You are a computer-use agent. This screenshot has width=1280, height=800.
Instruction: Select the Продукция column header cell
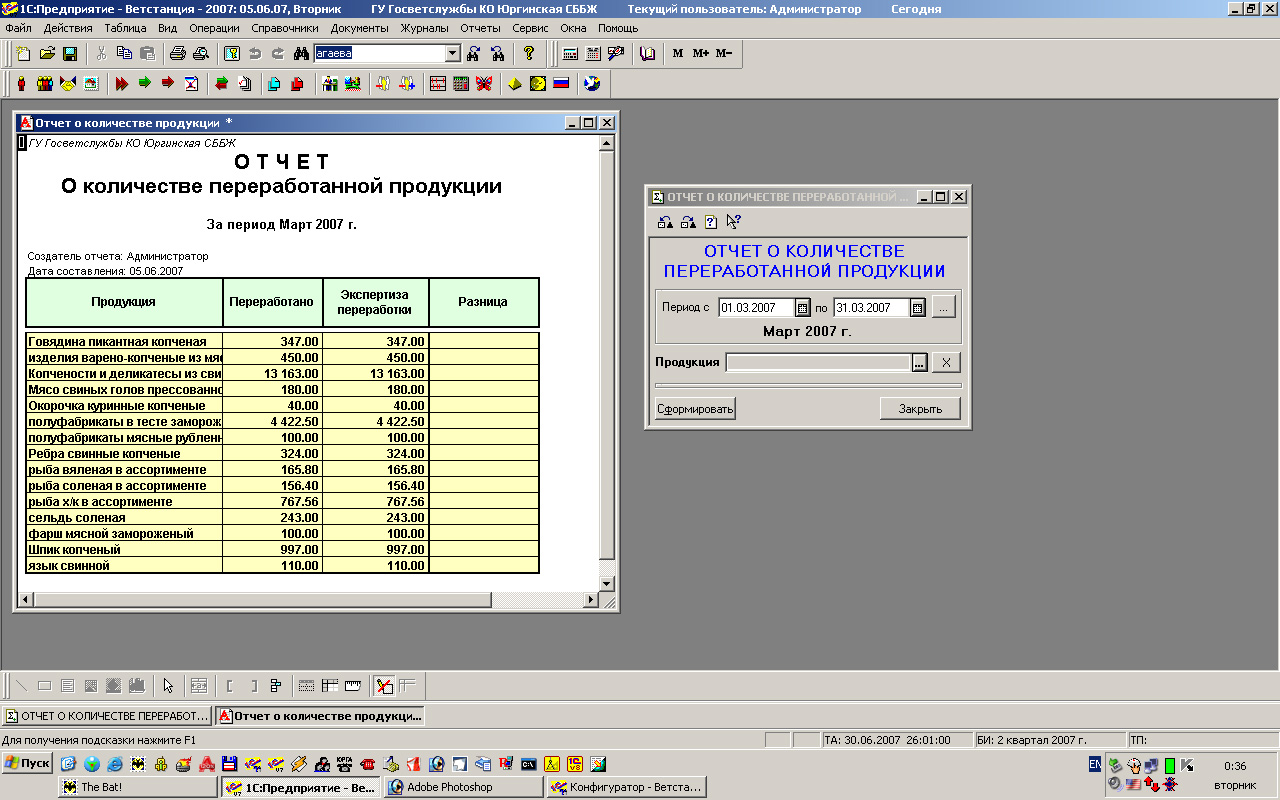point(124,302)
